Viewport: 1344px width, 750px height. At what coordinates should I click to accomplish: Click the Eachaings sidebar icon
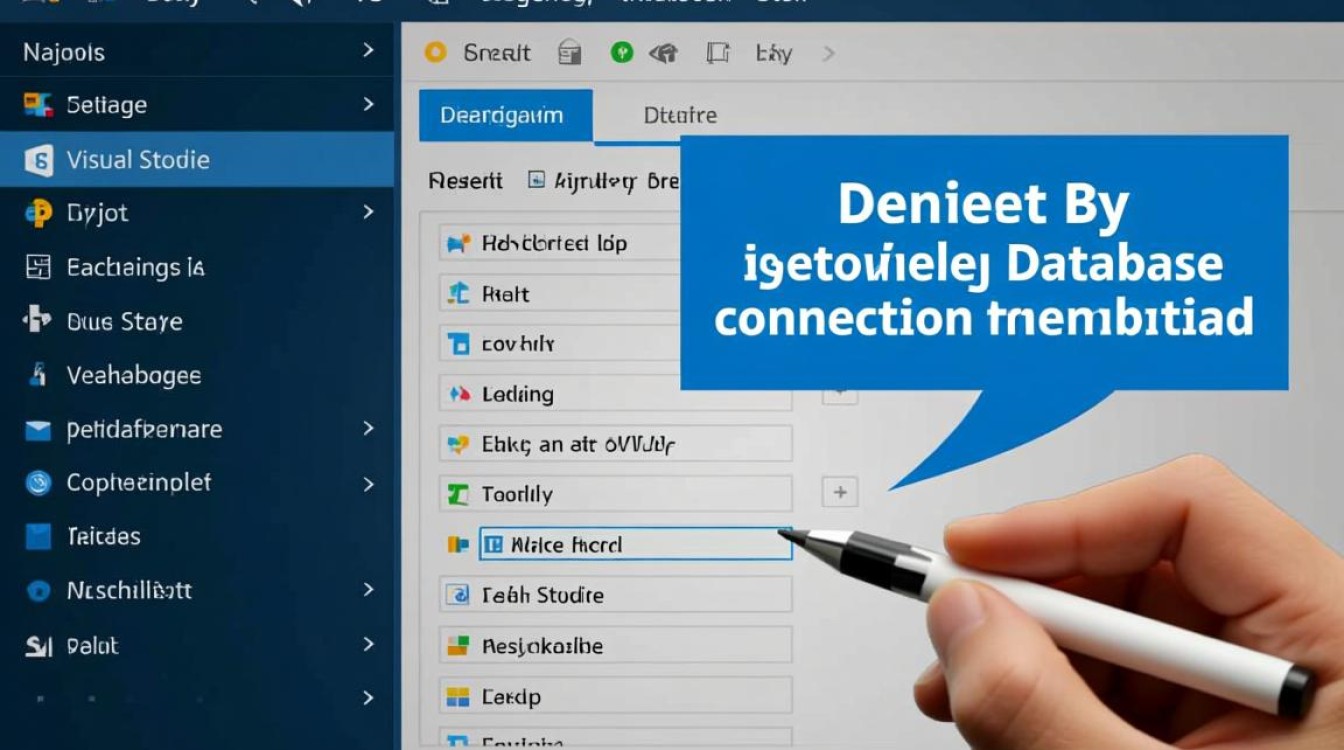pos(37,267)
